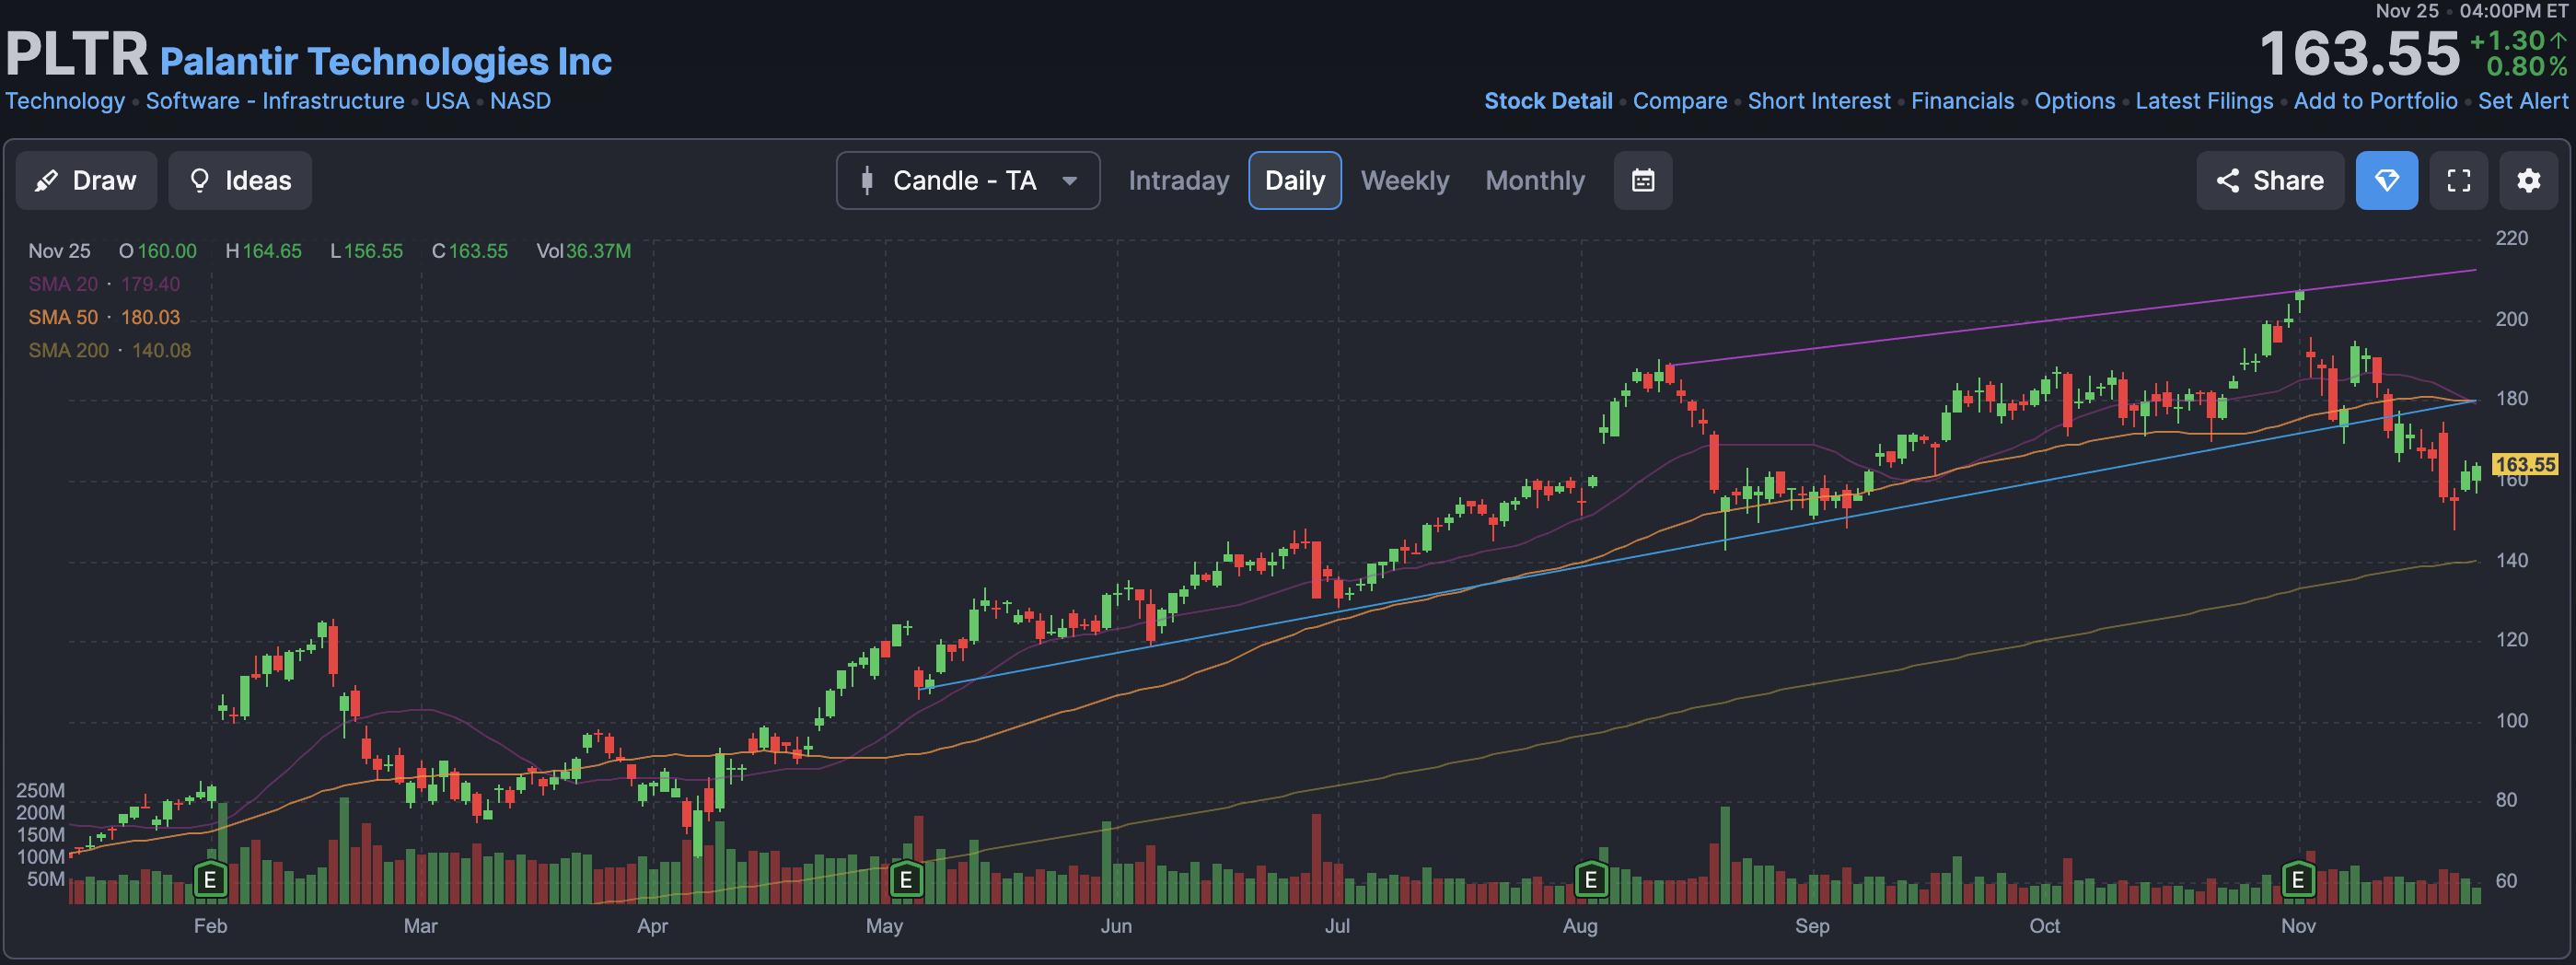Toggle fullscreen chart mode
Screen dimensions: 2576x965
2458,180
